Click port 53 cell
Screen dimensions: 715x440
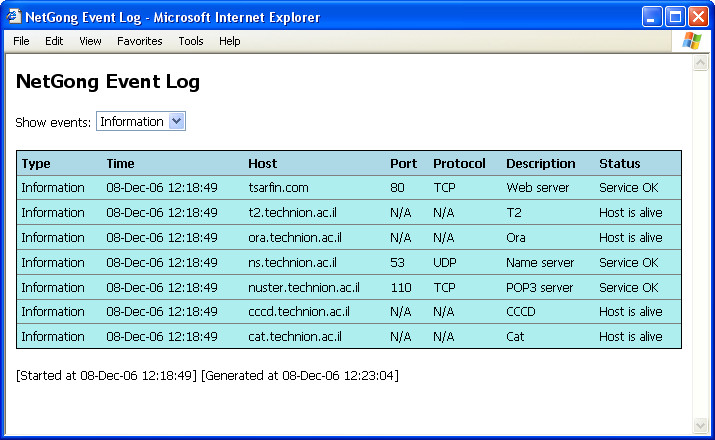coord(397,263)
